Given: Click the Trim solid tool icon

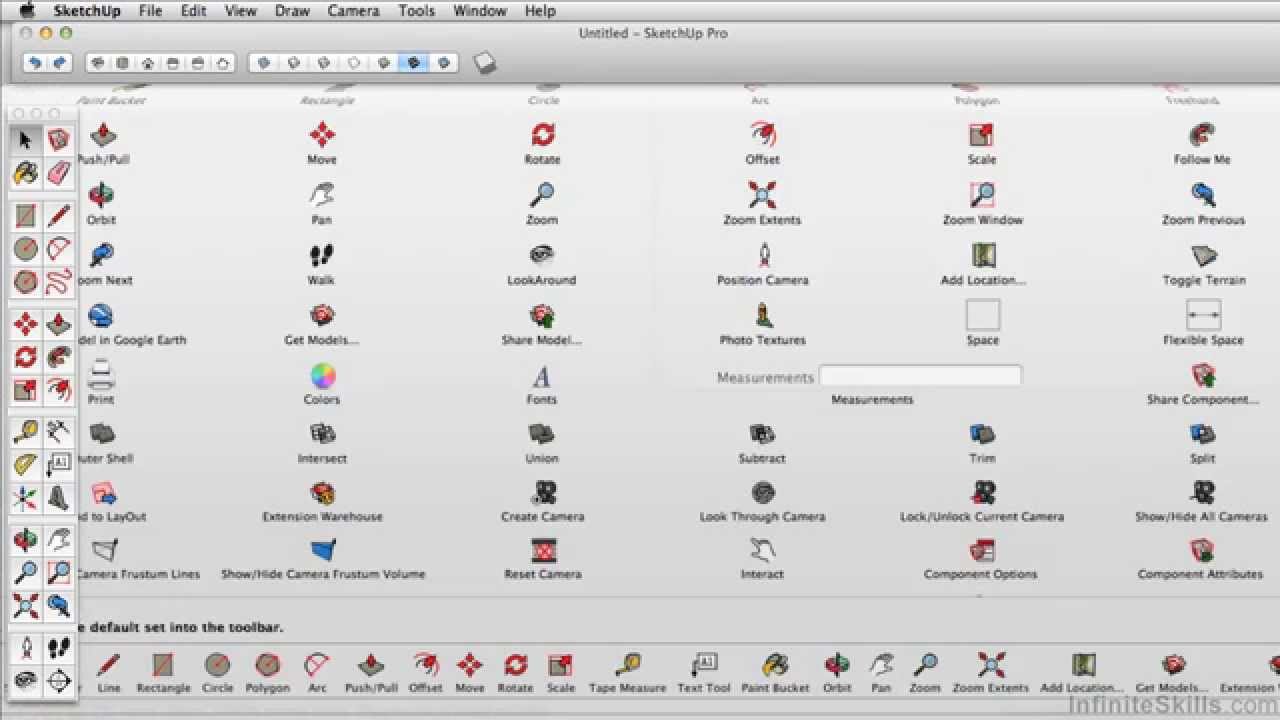Looking at the screenshot, I should coord(982,434).
